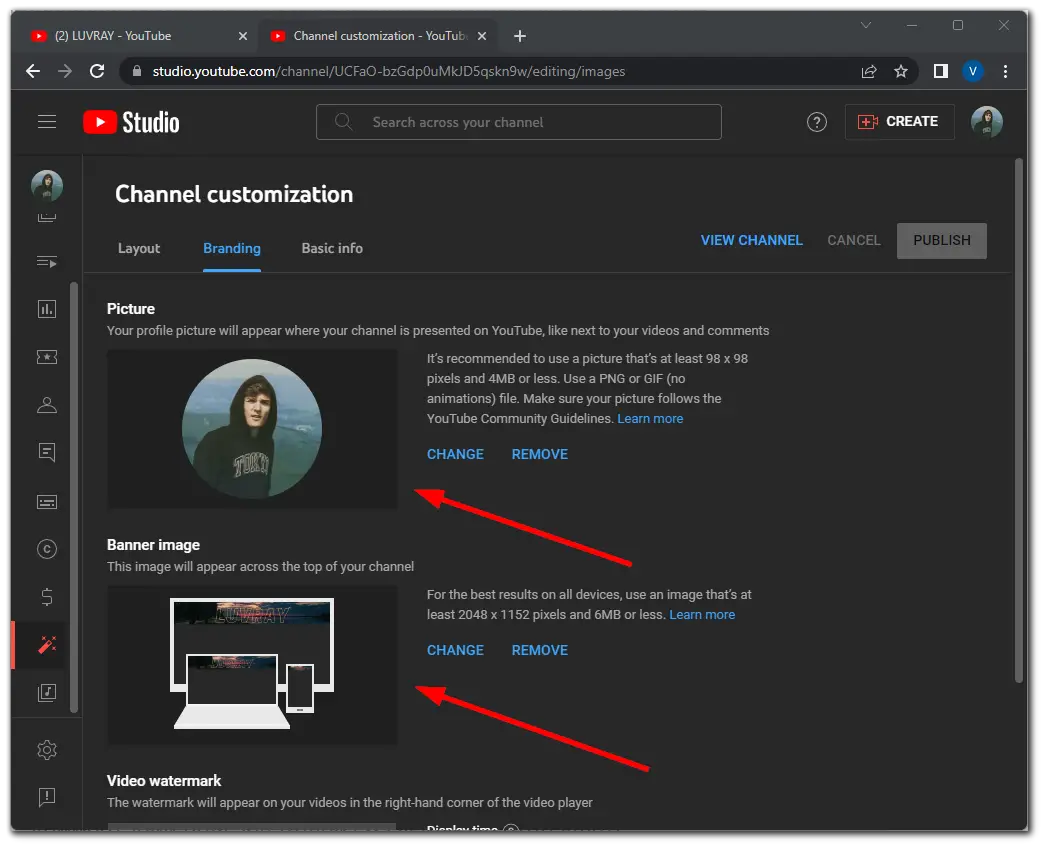
Task: Open Send feedback icon in the sidebar
Action: pos(47,797)
